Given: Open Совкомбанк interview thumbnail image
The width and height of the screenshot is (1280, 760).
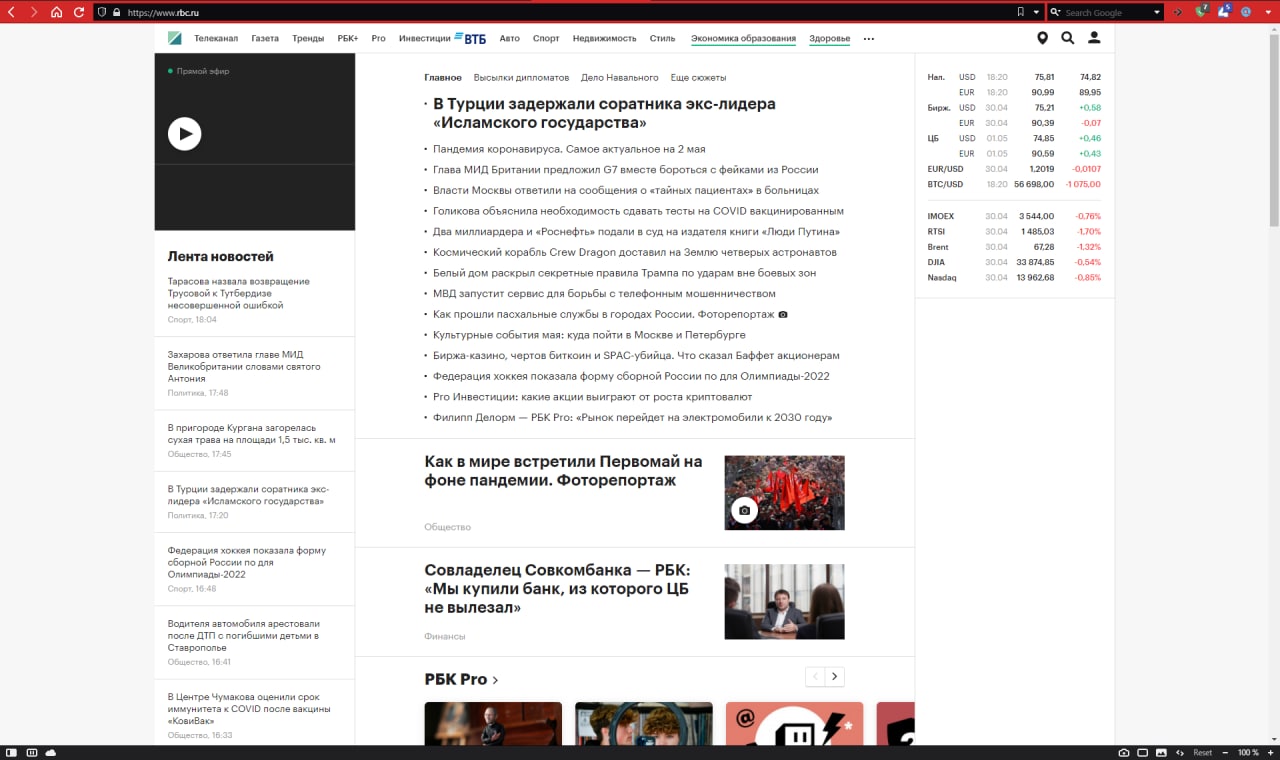Looking at the screenshot, I should (x=784, y=602).
